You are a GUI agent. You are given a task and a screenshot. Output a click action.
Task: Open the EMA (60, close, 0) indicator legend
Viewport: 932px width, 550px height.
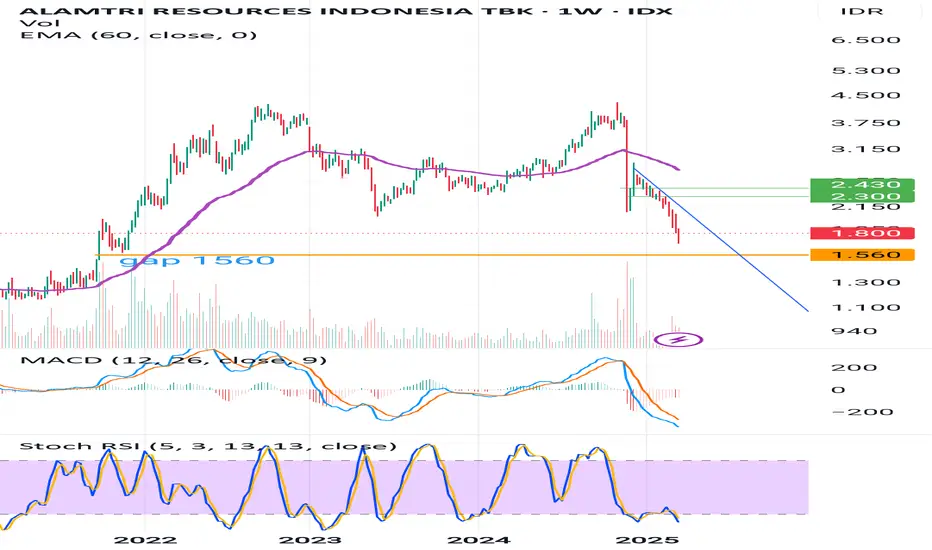[x=138, y=35]
